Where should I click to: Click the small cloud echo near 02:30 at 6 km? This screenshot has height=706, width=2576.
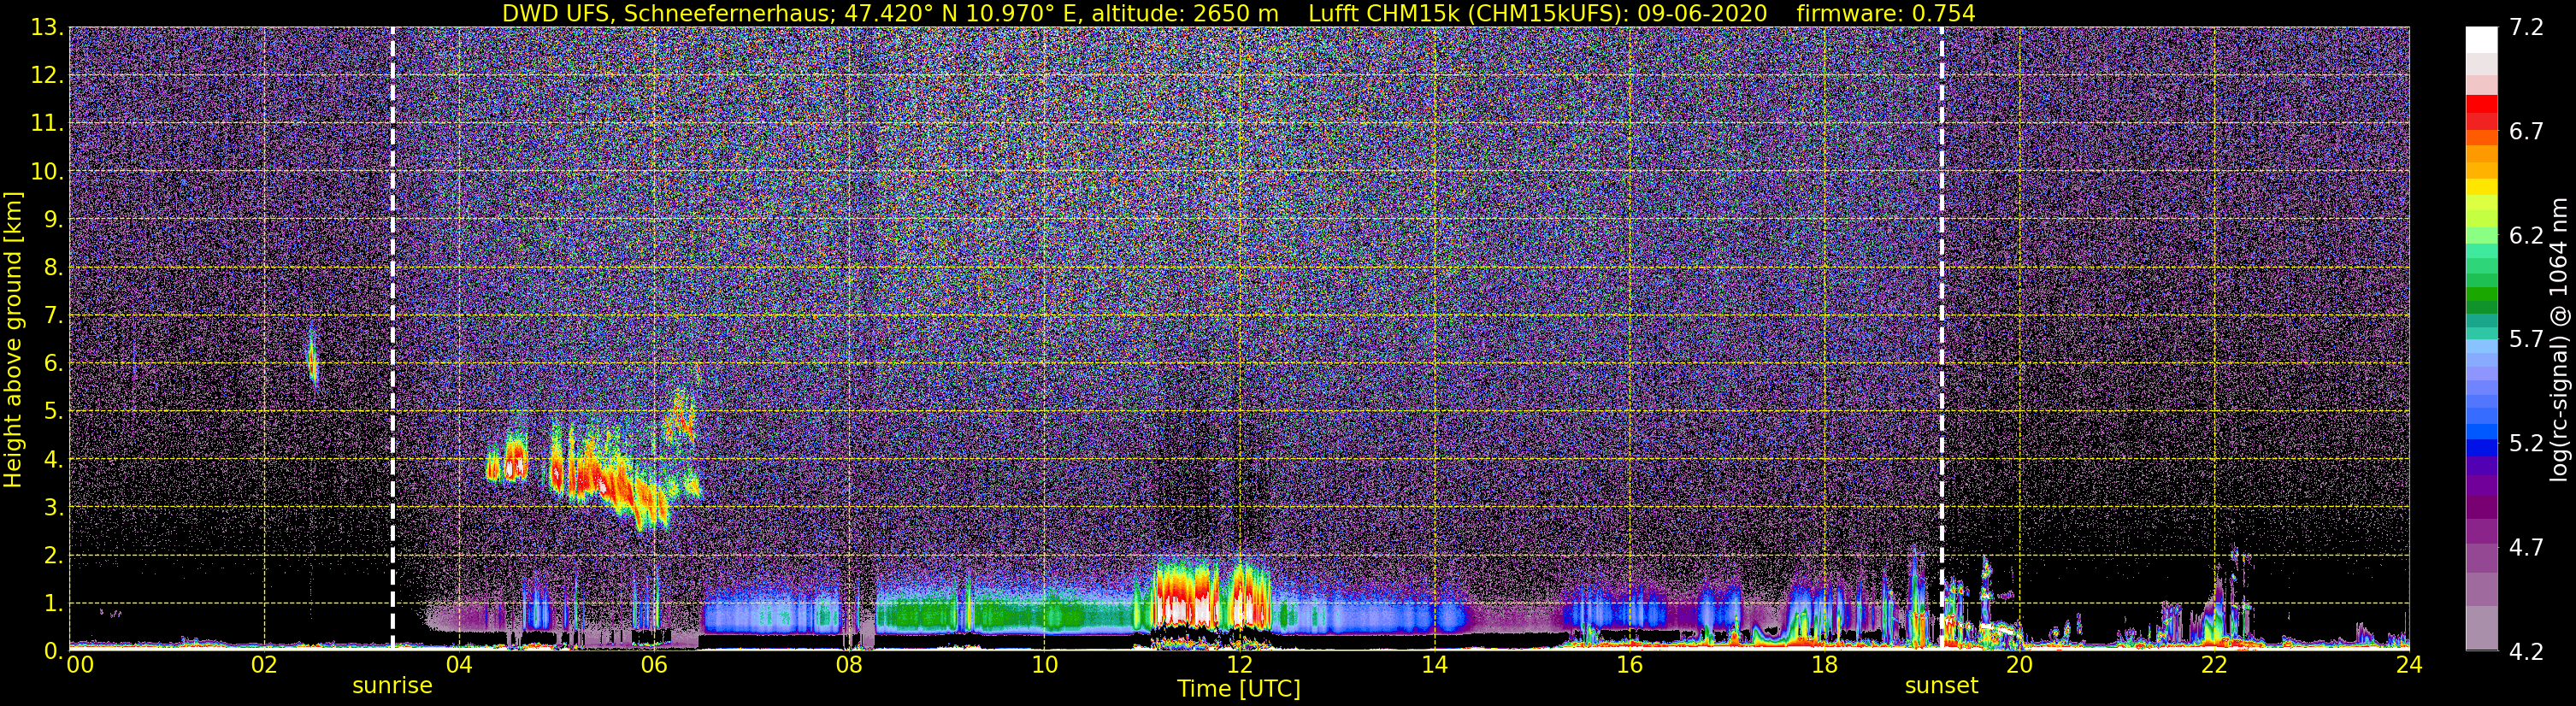(312, 359)
